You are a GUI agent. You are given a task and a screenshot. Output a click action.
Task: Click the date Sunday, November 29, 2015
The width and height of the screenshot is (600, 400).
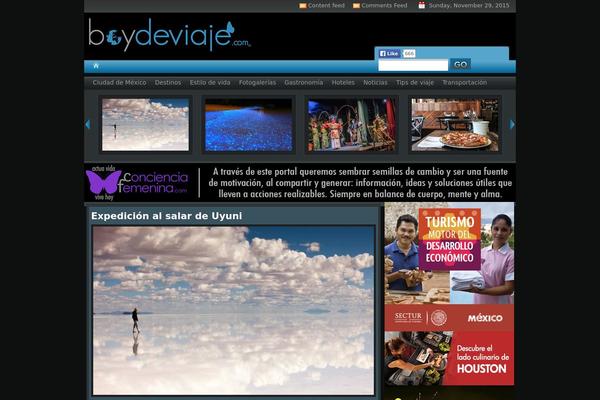tap(469, 6)
